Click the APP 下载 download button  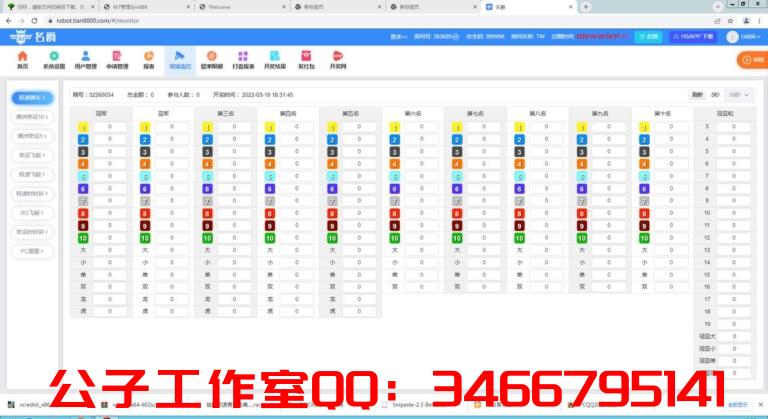click(x=693, y=37)
